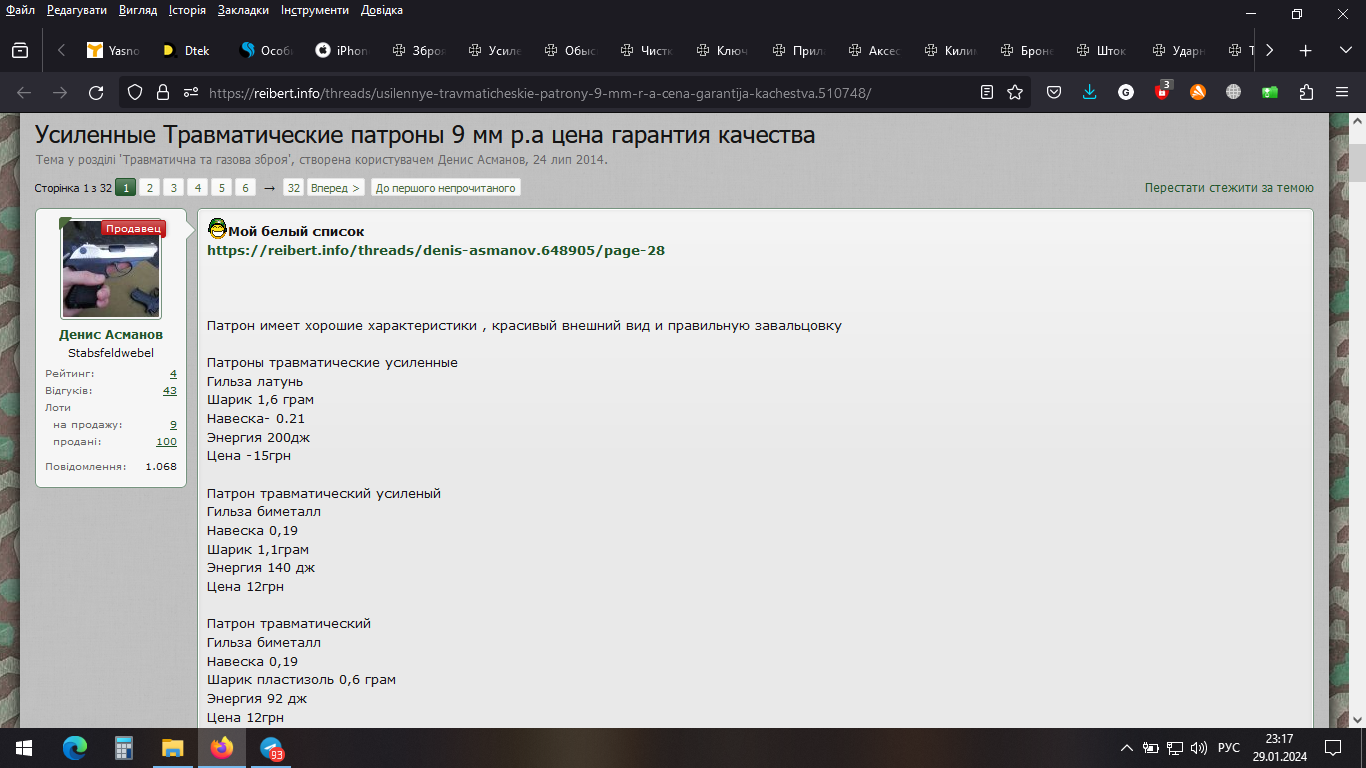The height and width of the screenshot is (768, 1366).
Task: Open the Firefox hamburger application menu
Action: point(1342,93)
